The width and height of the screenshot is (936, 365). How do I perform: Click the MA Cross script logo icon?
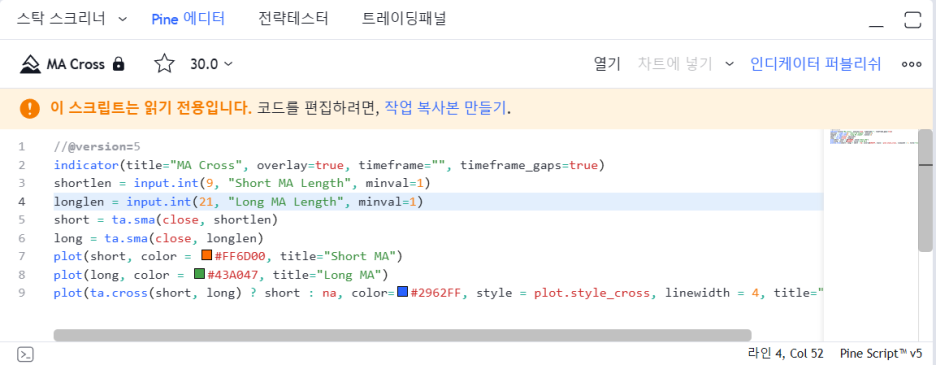30,64
